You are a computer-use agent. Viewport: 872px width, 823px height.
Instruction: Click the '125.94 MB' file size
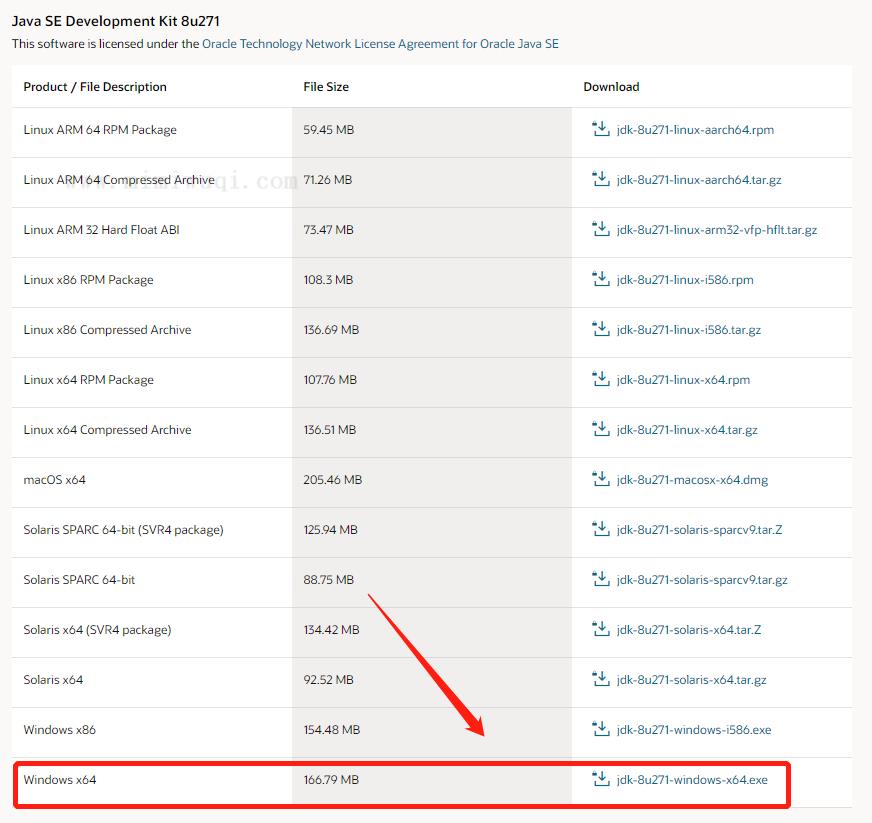pos(330,530)
